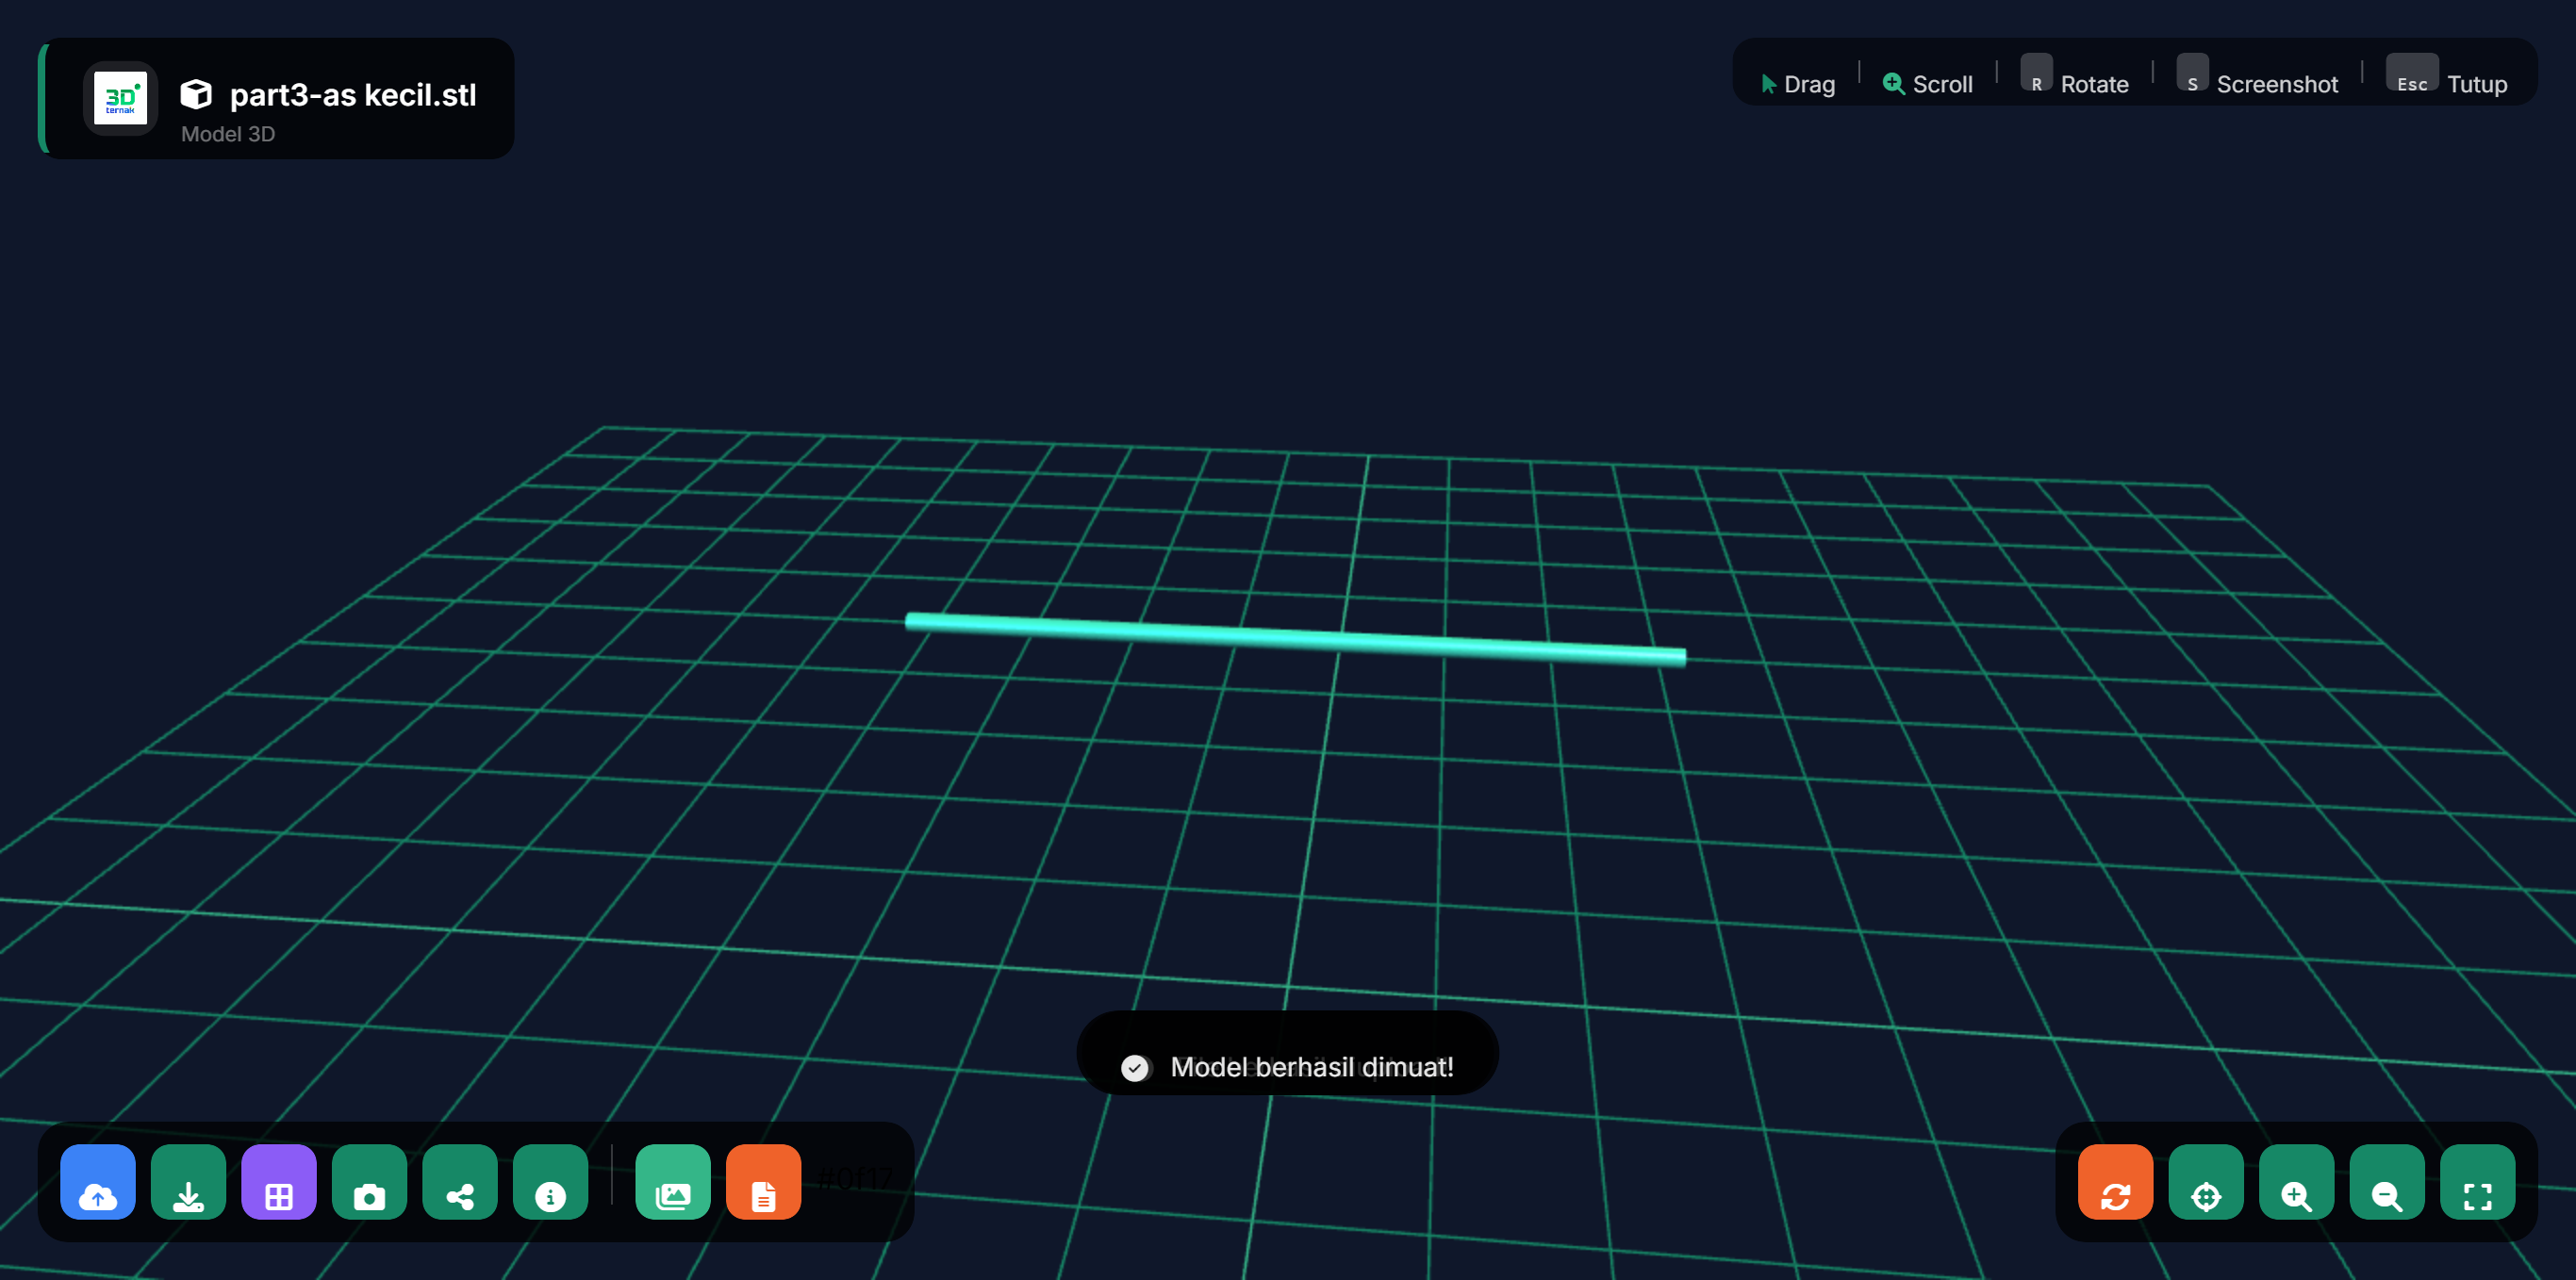Click the dark #0f17 color value
This screenshot has width=2576, height=1280.
pyautogui.click(x=855, y=1180)
